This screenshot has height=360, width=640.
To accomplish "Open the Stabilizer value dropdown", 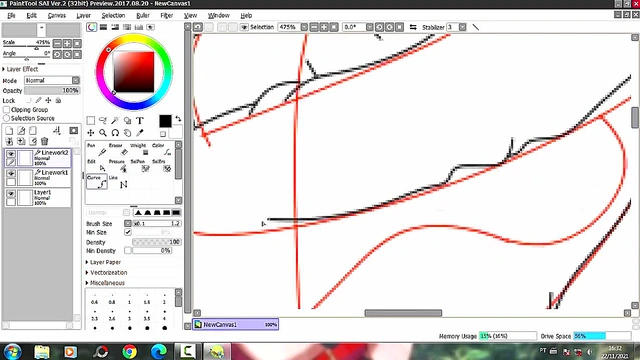I will click(x=462, y=27).
